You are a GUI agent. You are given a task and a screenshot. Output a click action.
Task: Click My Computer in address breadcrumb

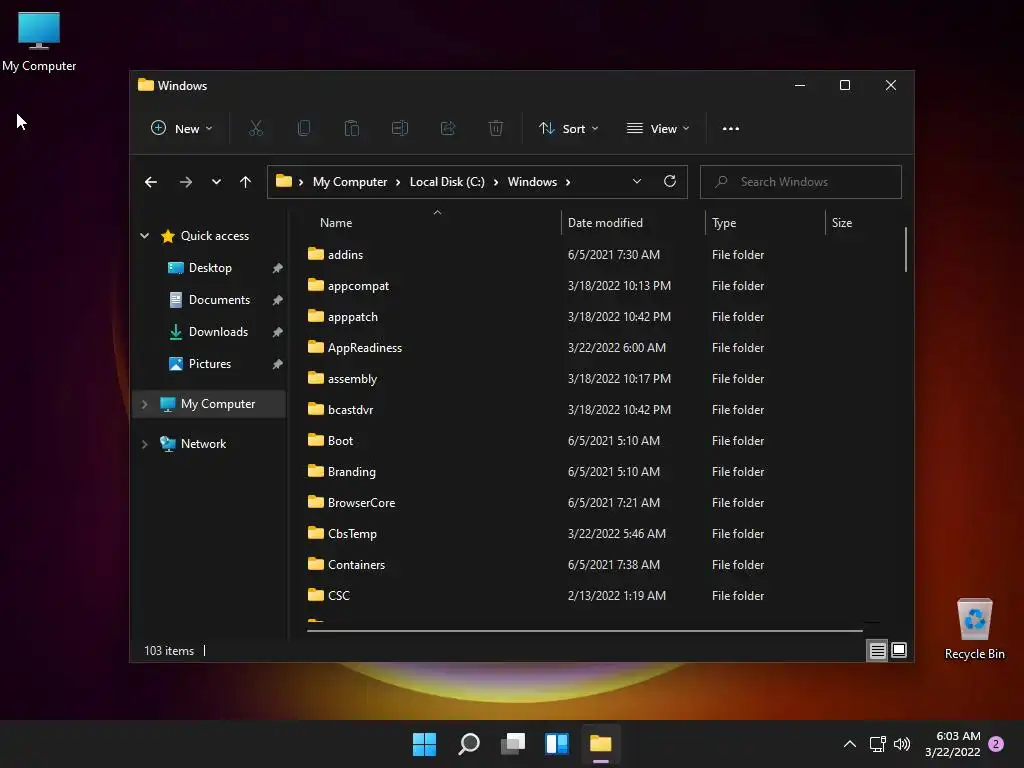(349, 182)
